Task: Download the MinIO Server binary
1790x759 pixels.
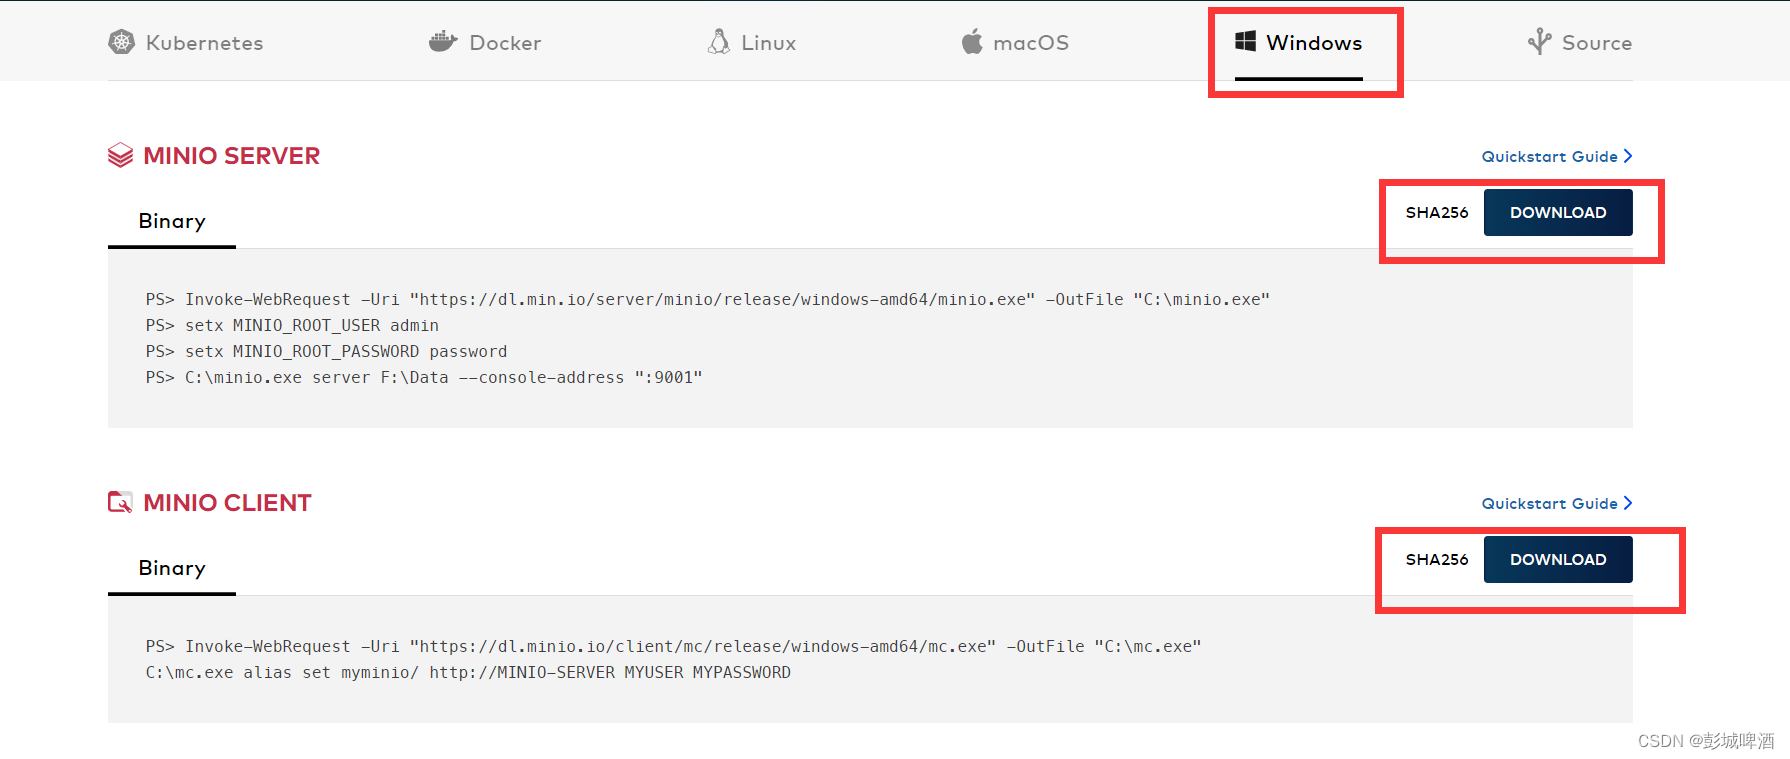Action: point(1558,212)
